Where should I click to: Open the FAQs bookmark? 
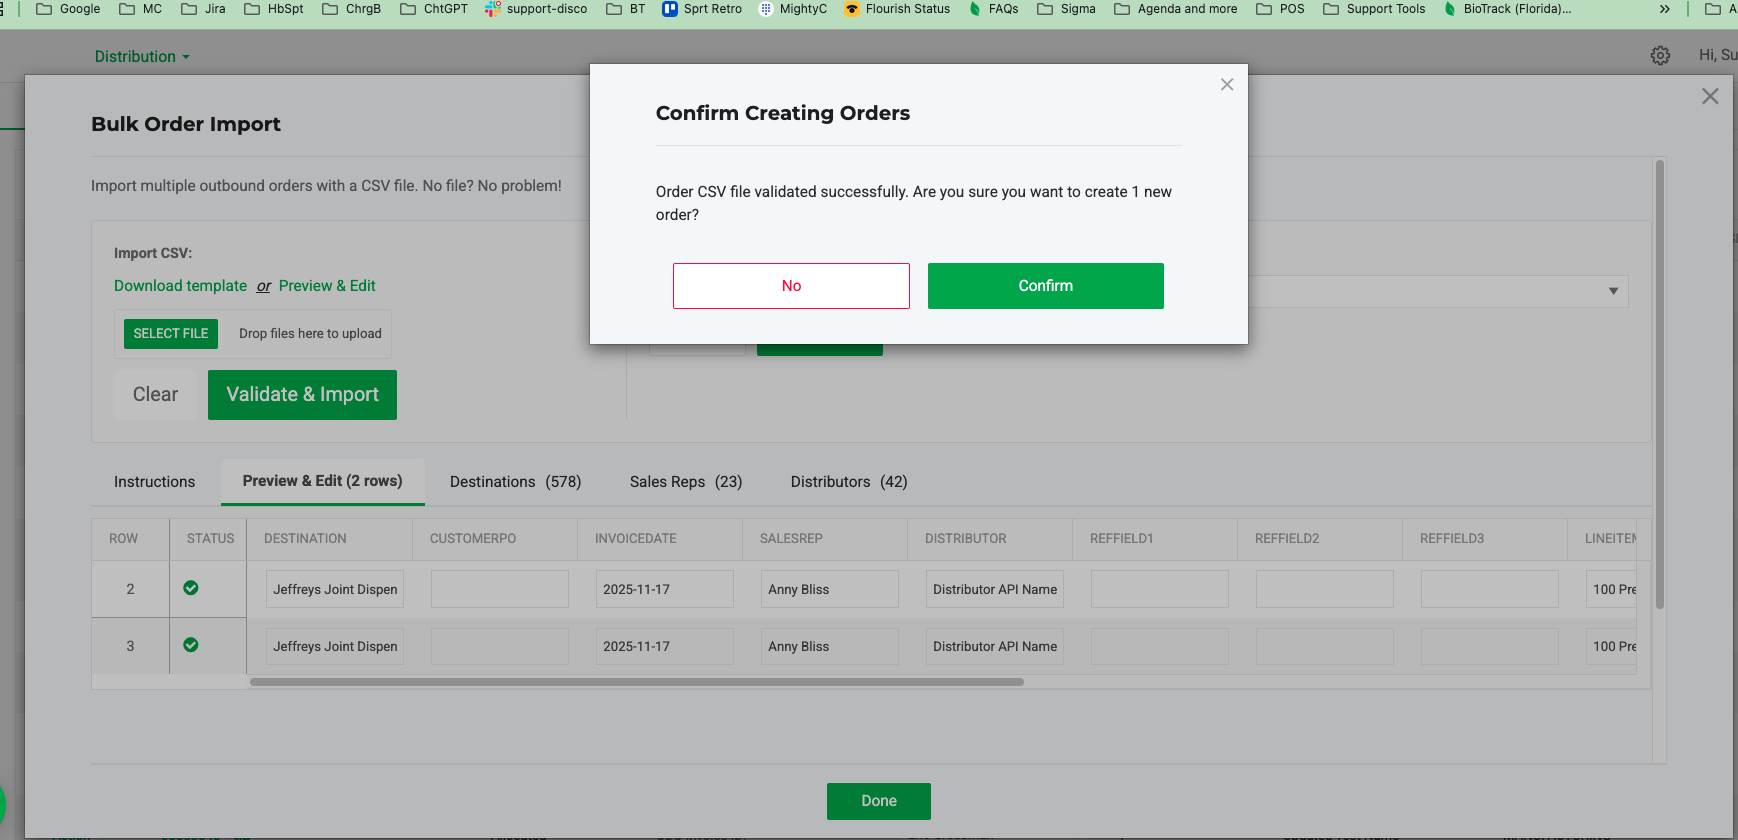(x=993, y=9)
